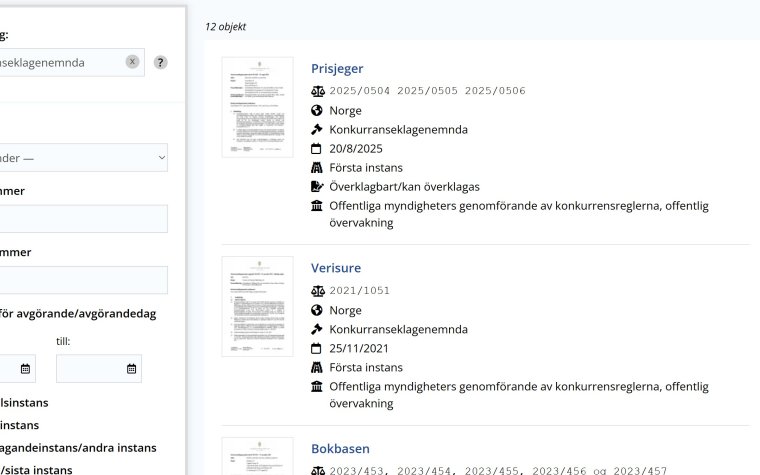Click the instance icon beside Verisure Första instans
This screenshot has height=475, width=760.
[x=318, y=367]
